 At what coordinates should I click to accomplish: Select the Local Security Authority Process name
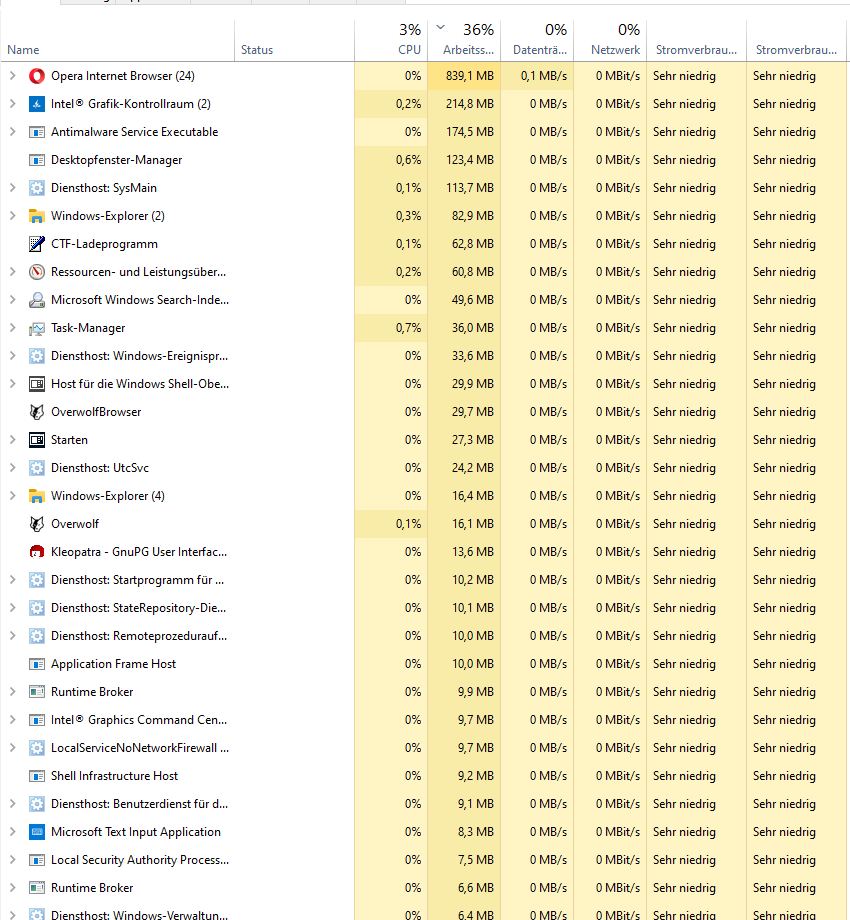point(140,860)
